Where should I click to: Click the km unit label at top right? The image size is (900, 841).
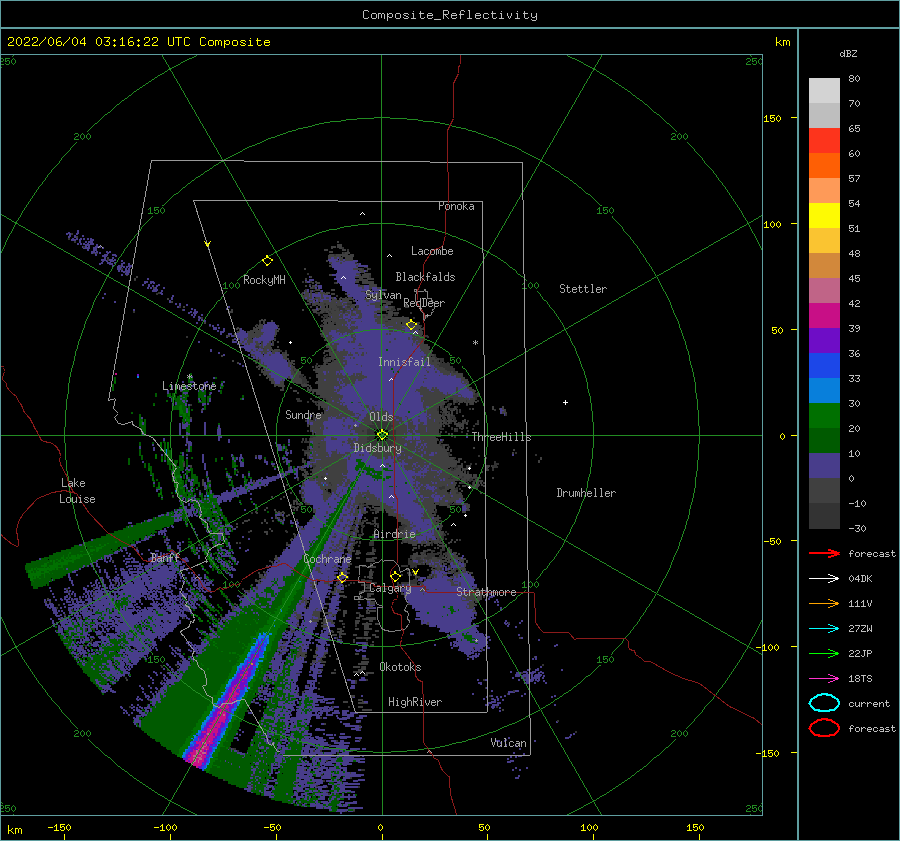[x=782, y=42]
